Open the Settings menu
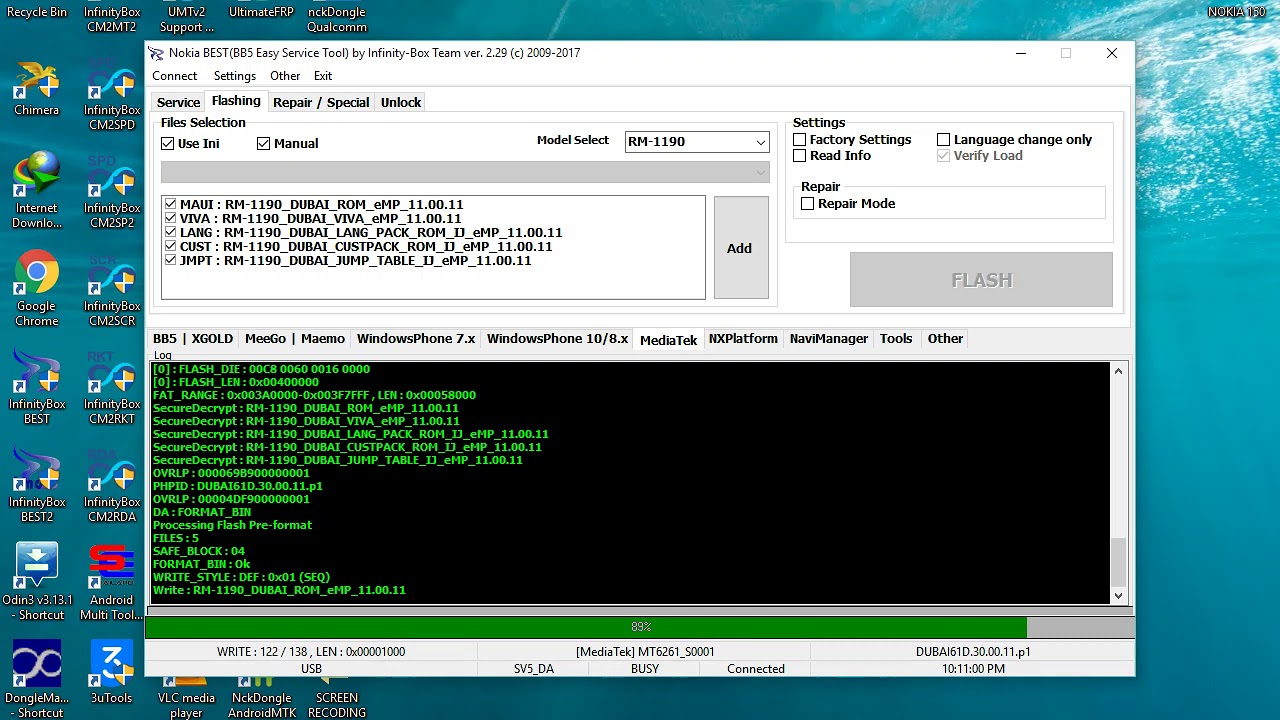Screen dimensions: 1280x720 pyautogui.click(x=235, y=76)
